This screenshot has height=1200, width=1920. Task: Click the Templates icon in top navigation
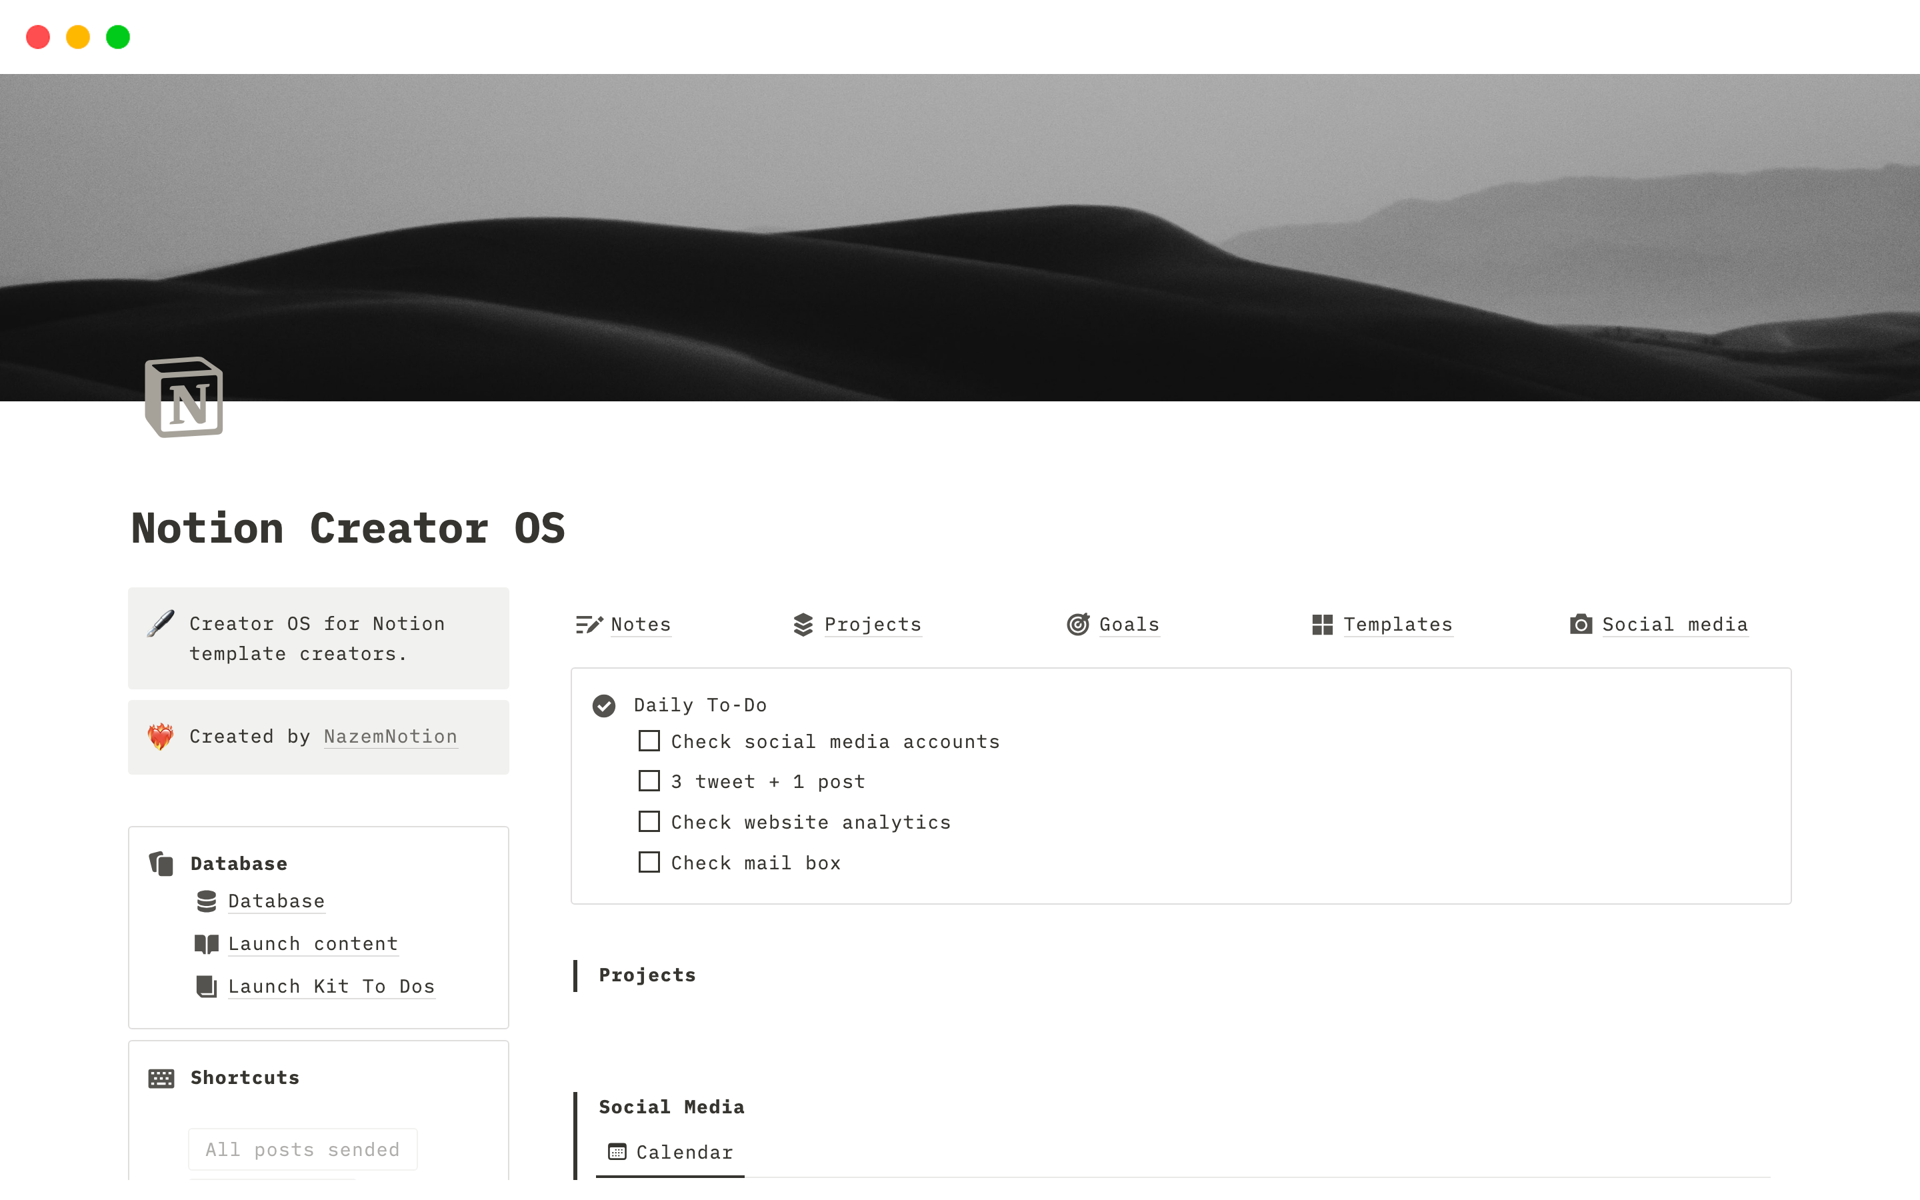coord(1320,624)
